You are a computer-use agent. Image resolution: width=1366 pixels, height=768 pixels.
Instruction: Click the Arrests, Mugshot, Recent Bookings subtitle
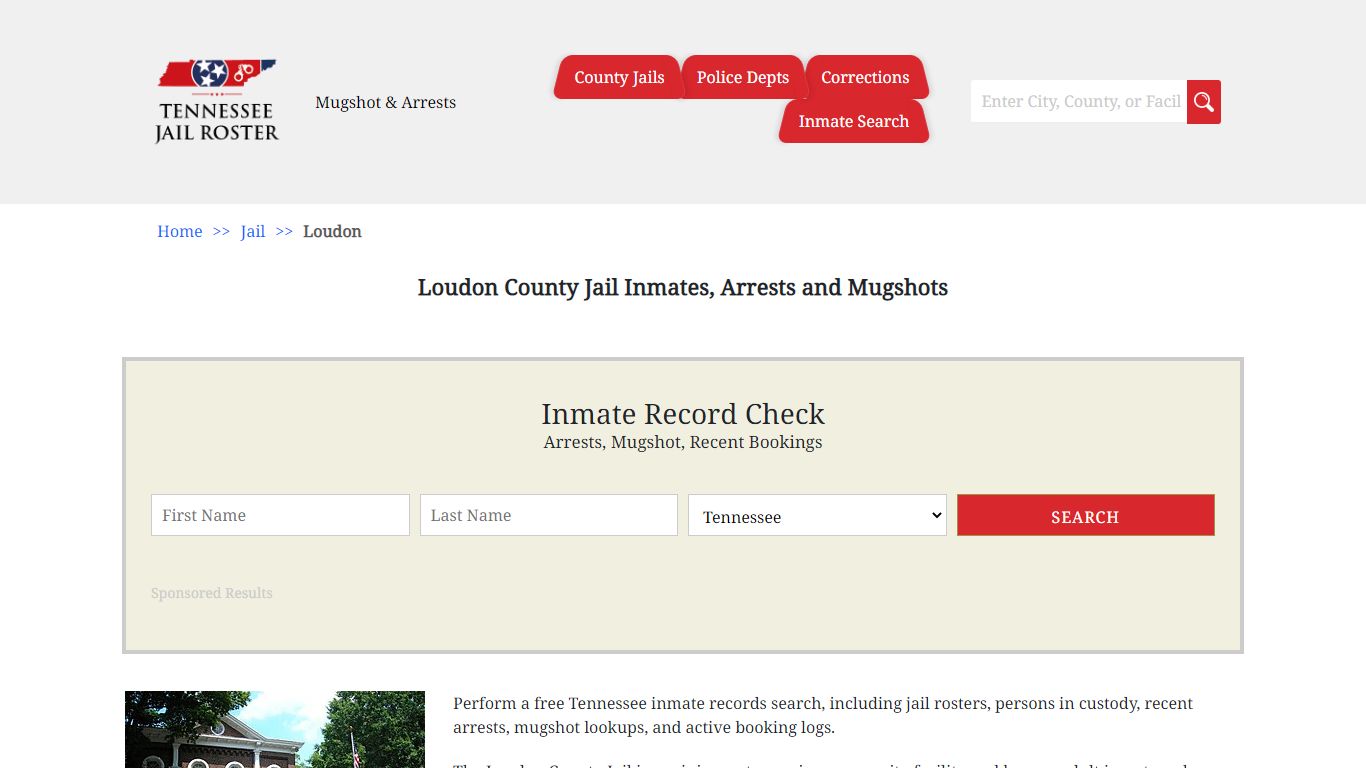click(683, 442)
